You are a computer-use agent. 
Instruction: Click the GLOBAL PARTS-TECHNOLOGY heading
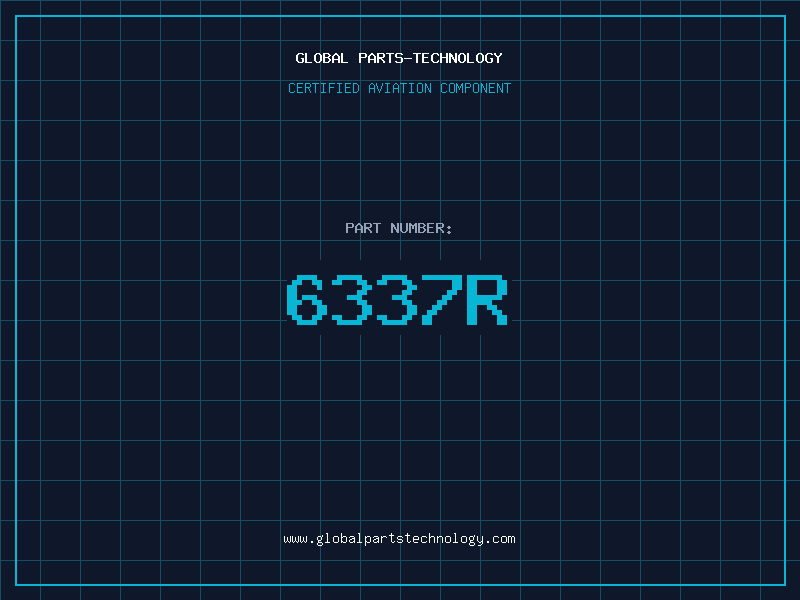[399, 58]
